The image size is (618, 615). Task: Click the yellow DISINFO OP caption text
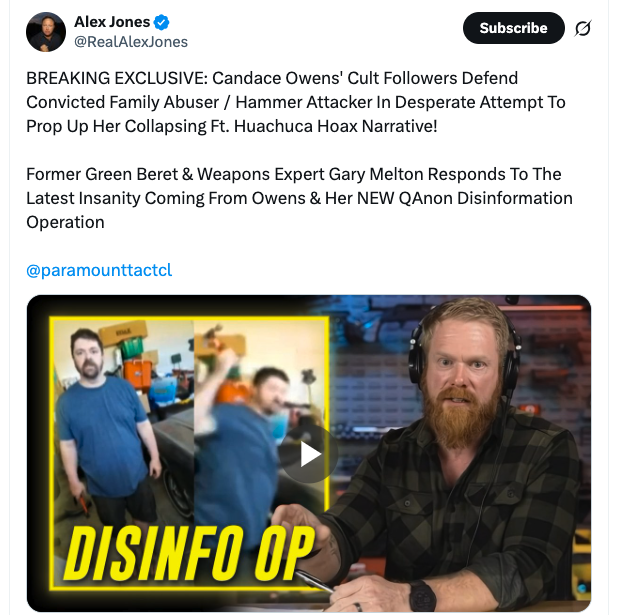coord(189,554)
